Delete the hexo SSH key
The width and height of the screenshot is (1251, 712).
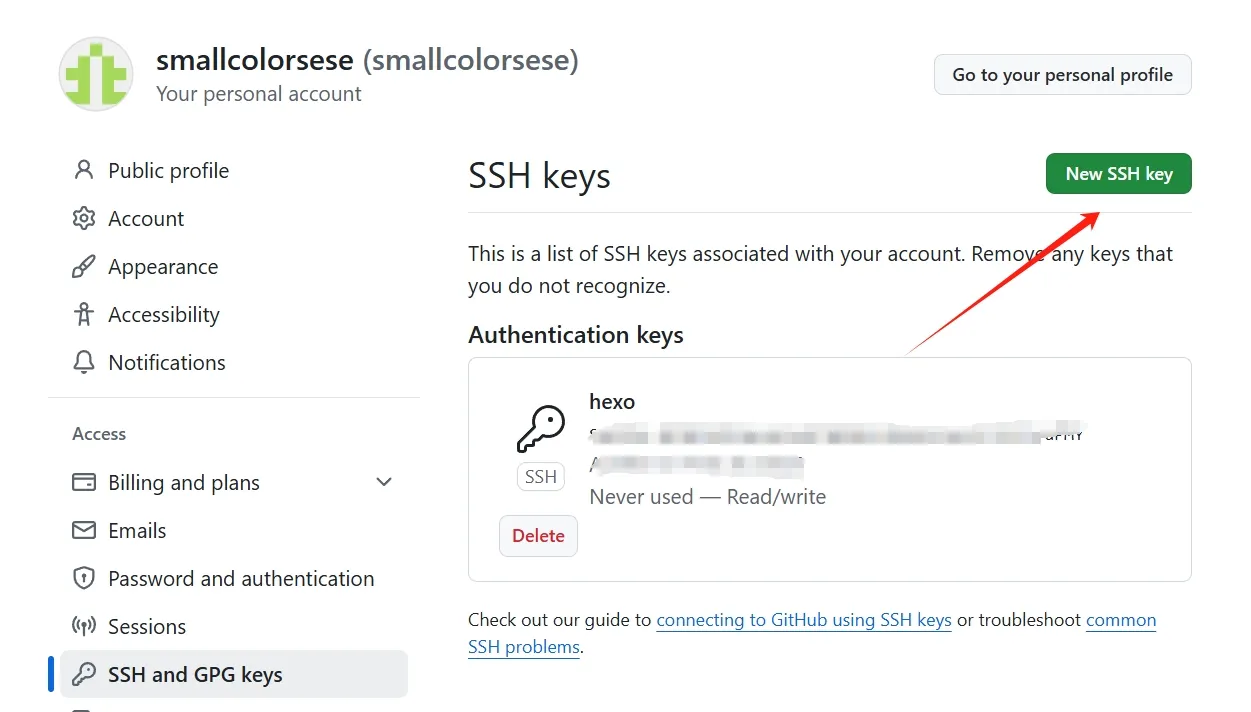tap(538, 536)
